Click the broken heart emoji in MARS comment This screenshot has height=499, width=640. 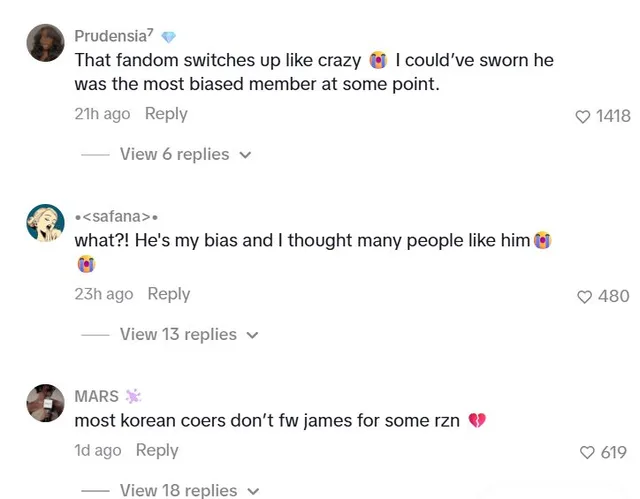(477, 420)
